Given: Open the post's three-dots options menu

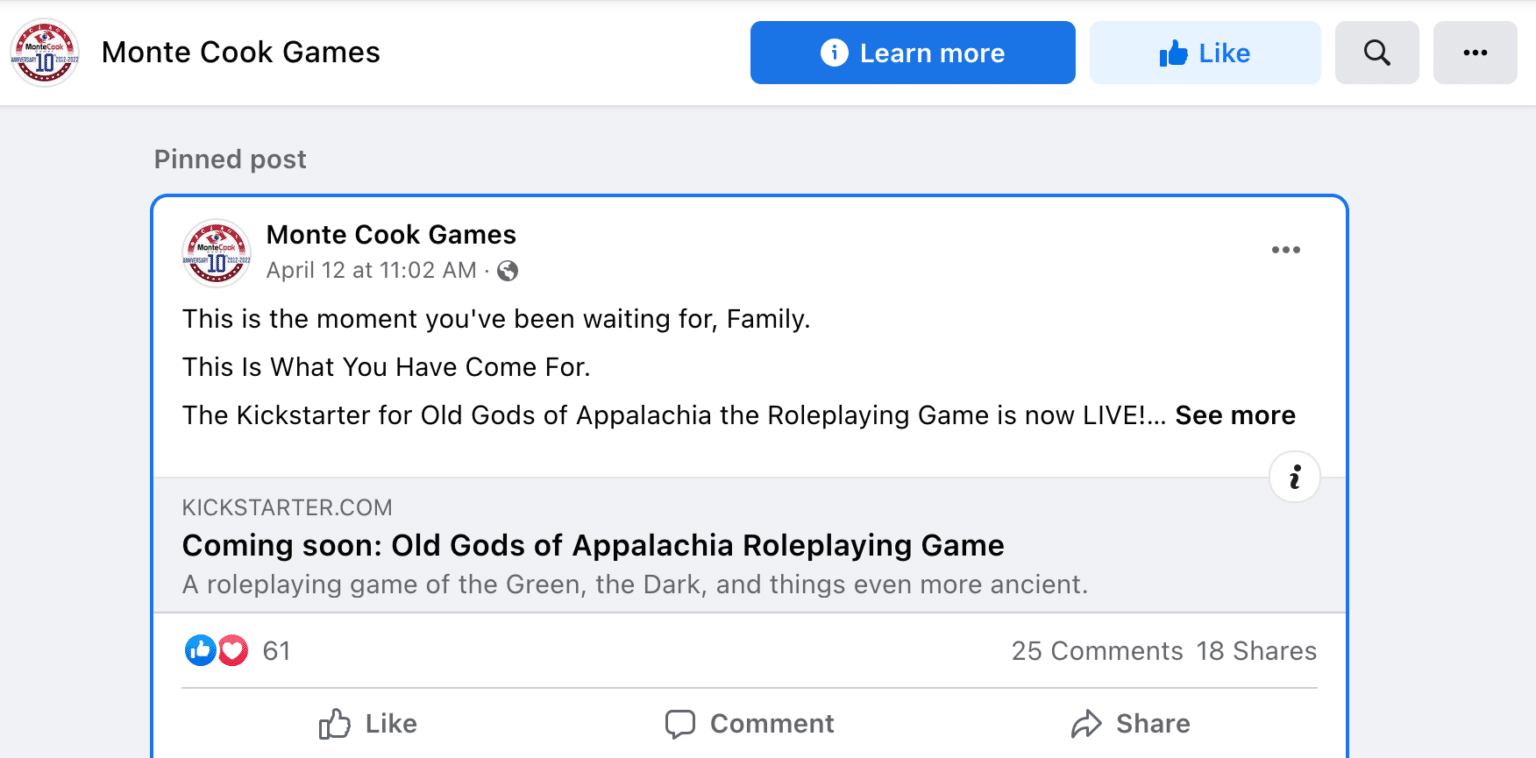Looking at the screenshot, I should point(1286,249).
